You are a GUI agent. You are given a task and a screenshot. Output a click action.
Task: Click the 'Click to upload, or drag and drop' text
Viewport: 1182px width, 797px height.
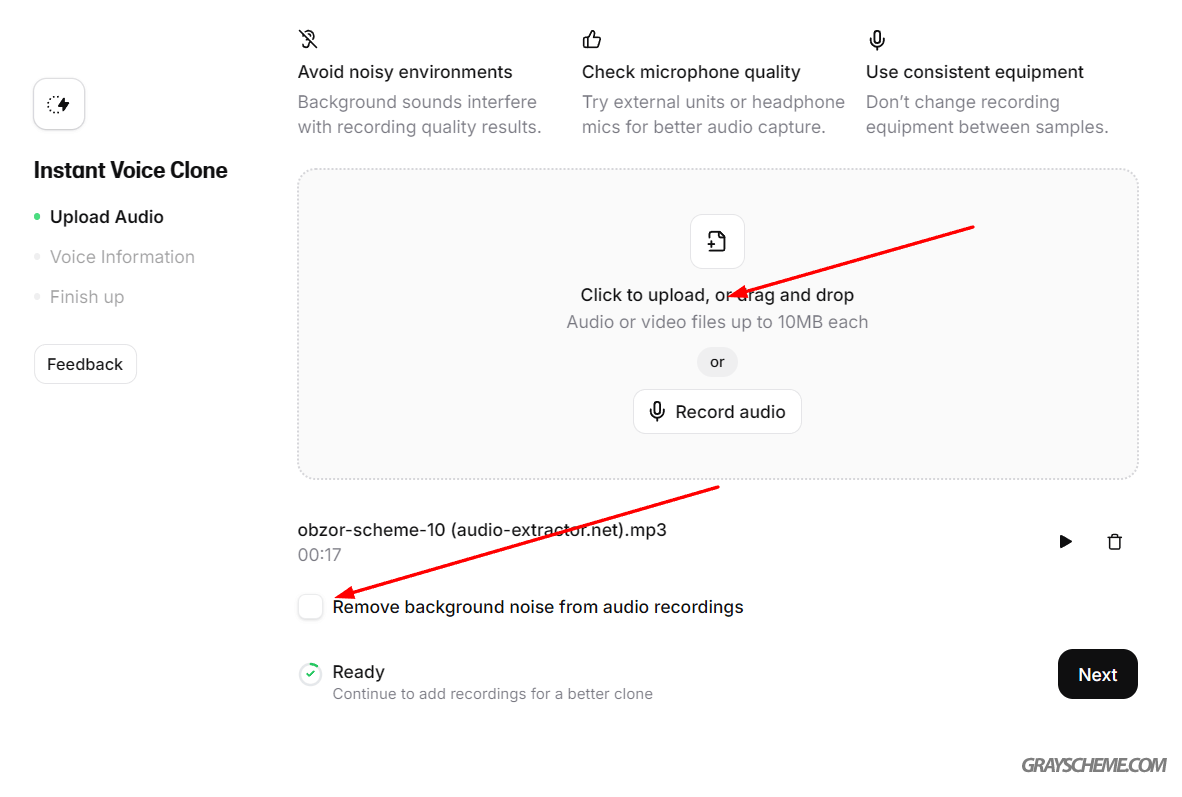click(x=717, y=295)
